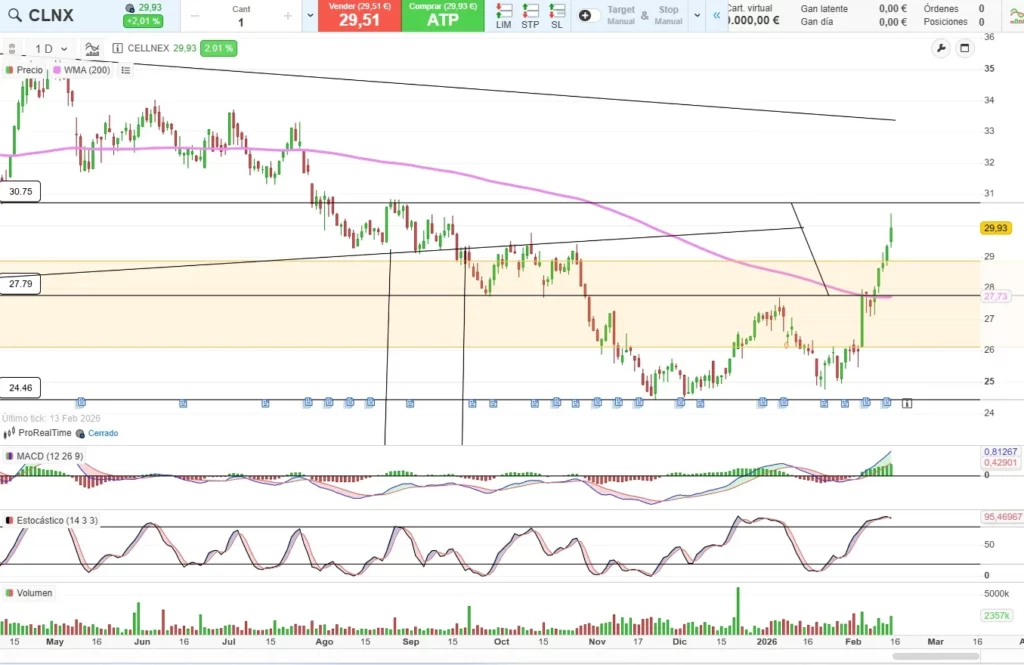Collapse the panel using the double-chevron arrows

point(716,15)
